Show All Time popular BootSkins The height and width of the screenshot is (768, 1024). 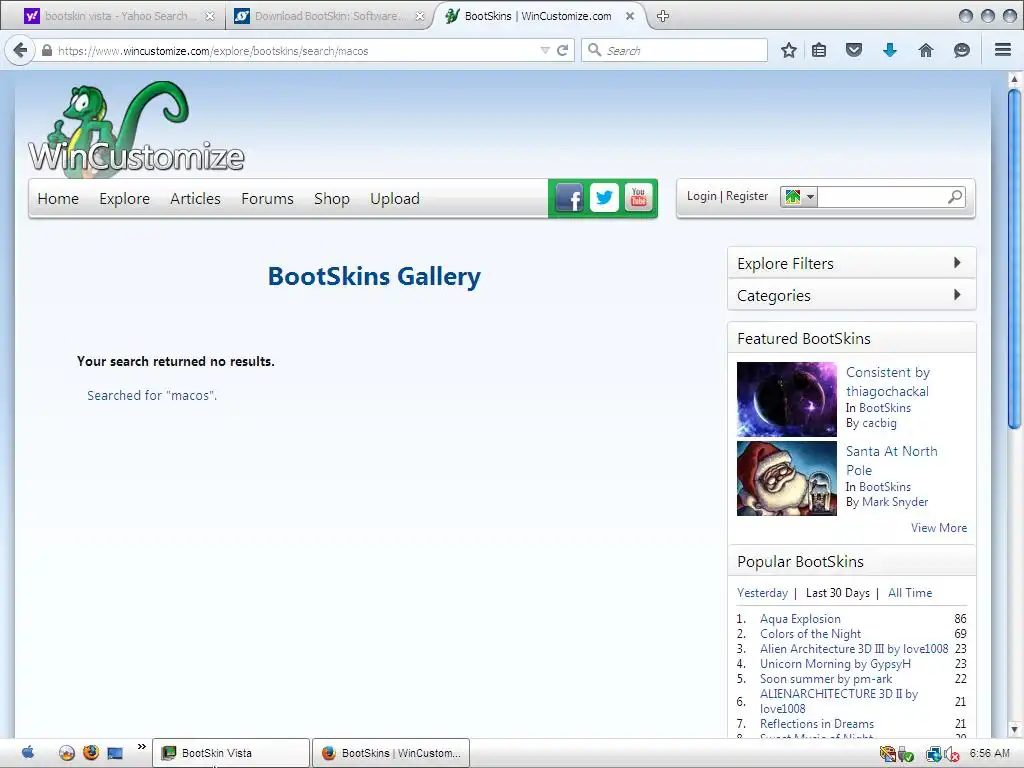[910, 592]
